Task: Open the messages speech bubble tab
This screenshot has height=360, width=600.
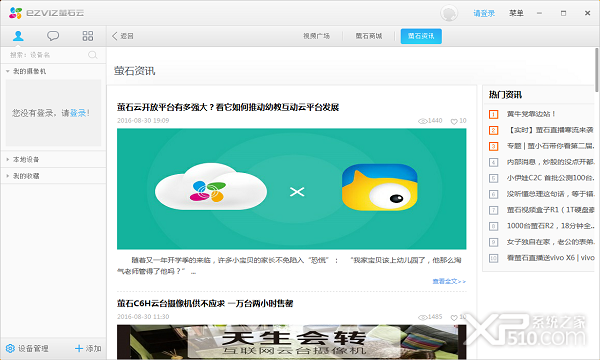Action: coord(53,36)
